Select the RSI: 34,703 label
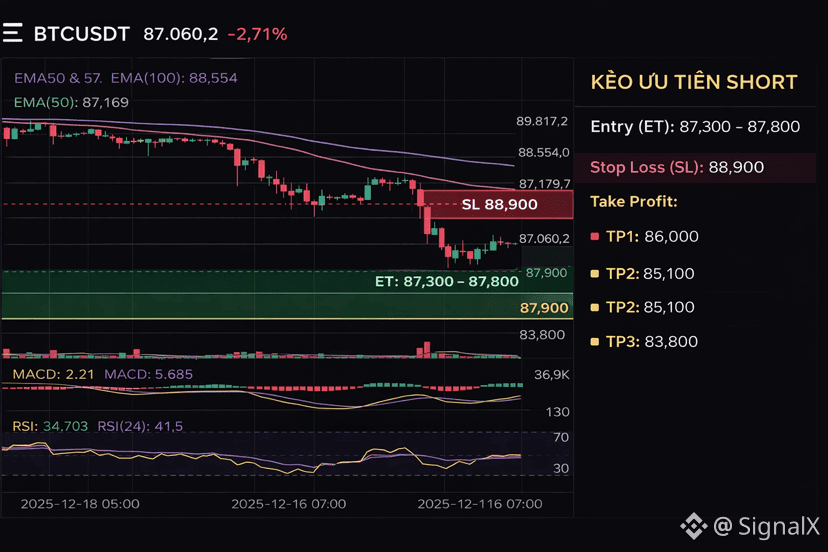This screenshot has height=552, width=828. coord(50,426)
